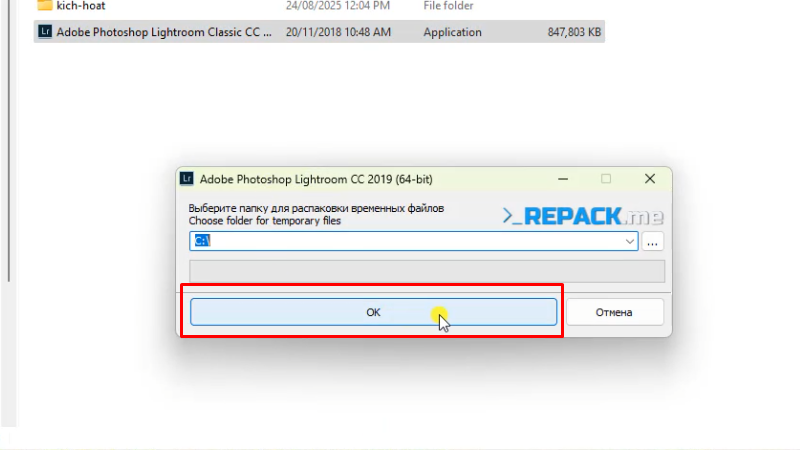Click the Application type cell

pyautogui.click(x=452, y=32)
